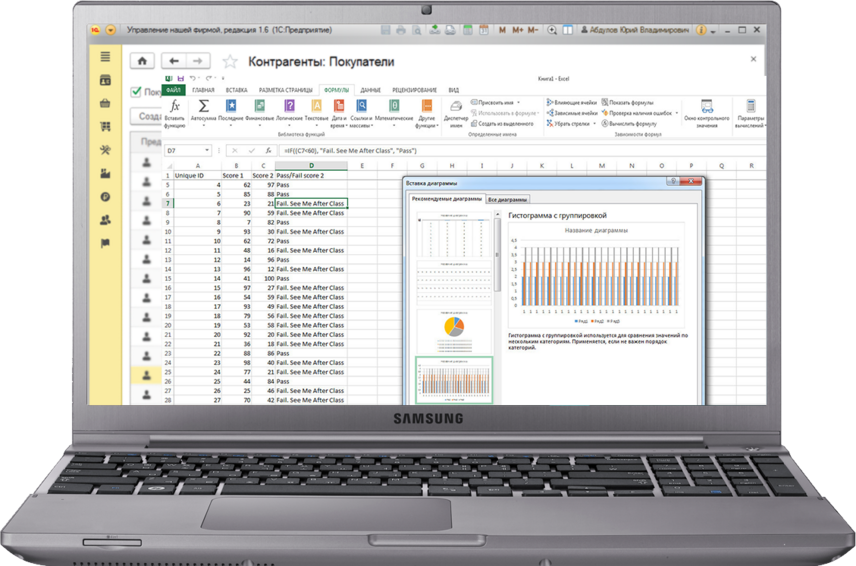Expand the Проверка наличия ошибок dropdown arrow
Viewport: 856px width, 566px height.
click(677, 113)
